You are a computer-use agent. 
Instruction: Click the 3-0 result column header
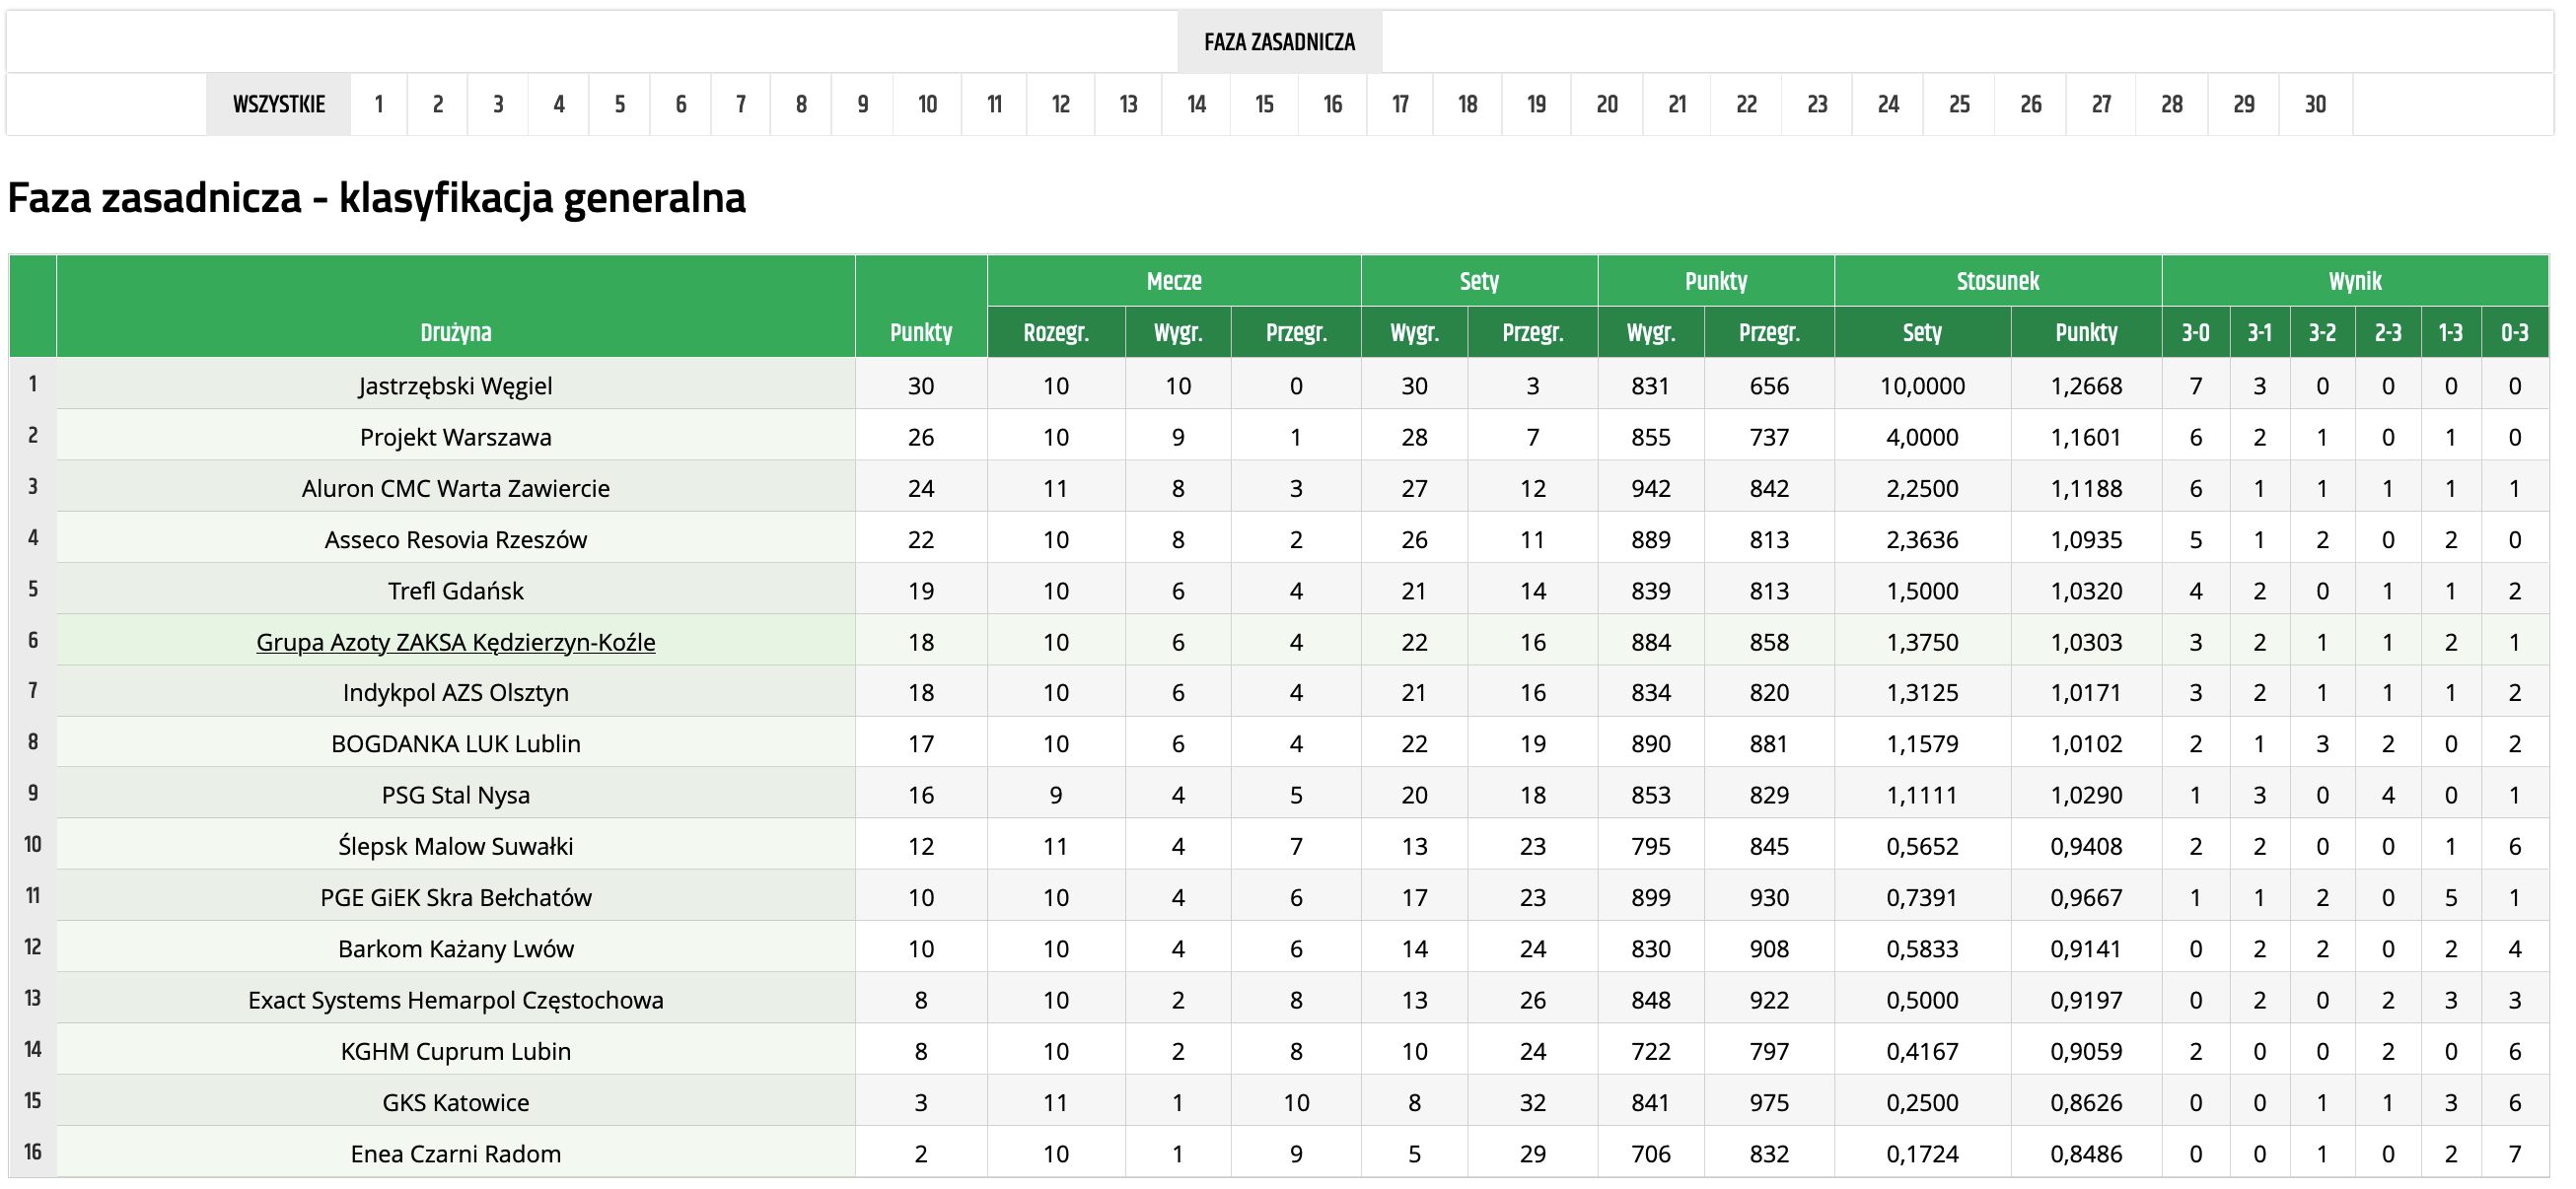(x=2195, y=332)
